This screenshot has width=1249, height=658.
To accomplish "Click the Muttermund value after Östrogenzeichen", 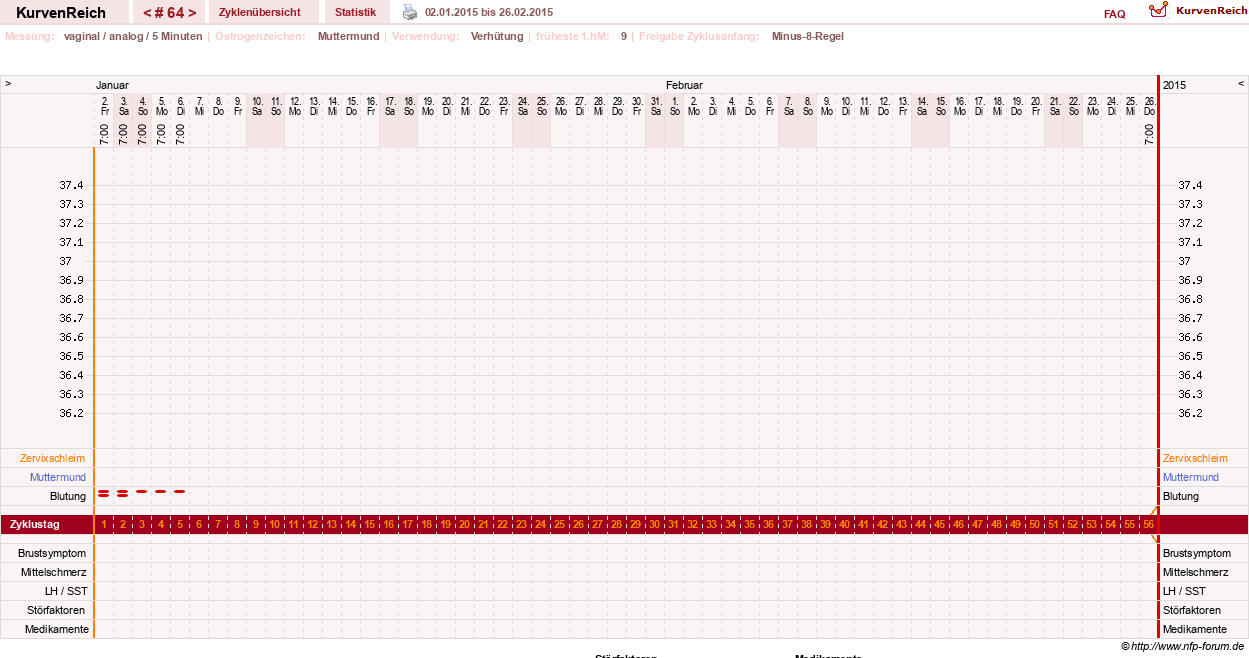I will click(x=349, y=36).
